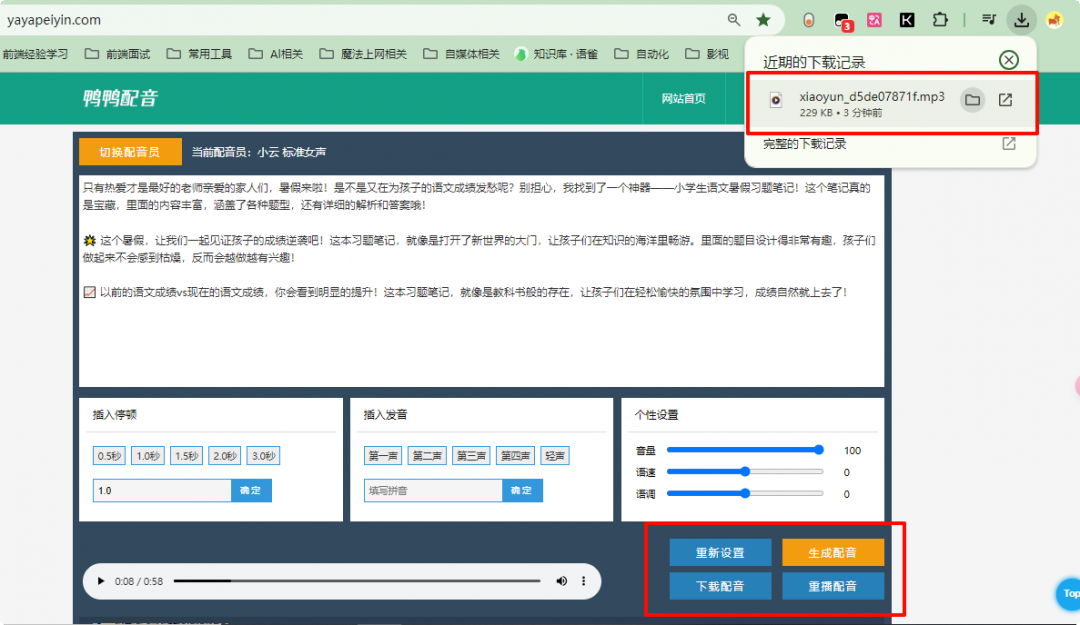Adjust the 音量 volume slider
Screen dimensions: 1080x625
point(819,450)
